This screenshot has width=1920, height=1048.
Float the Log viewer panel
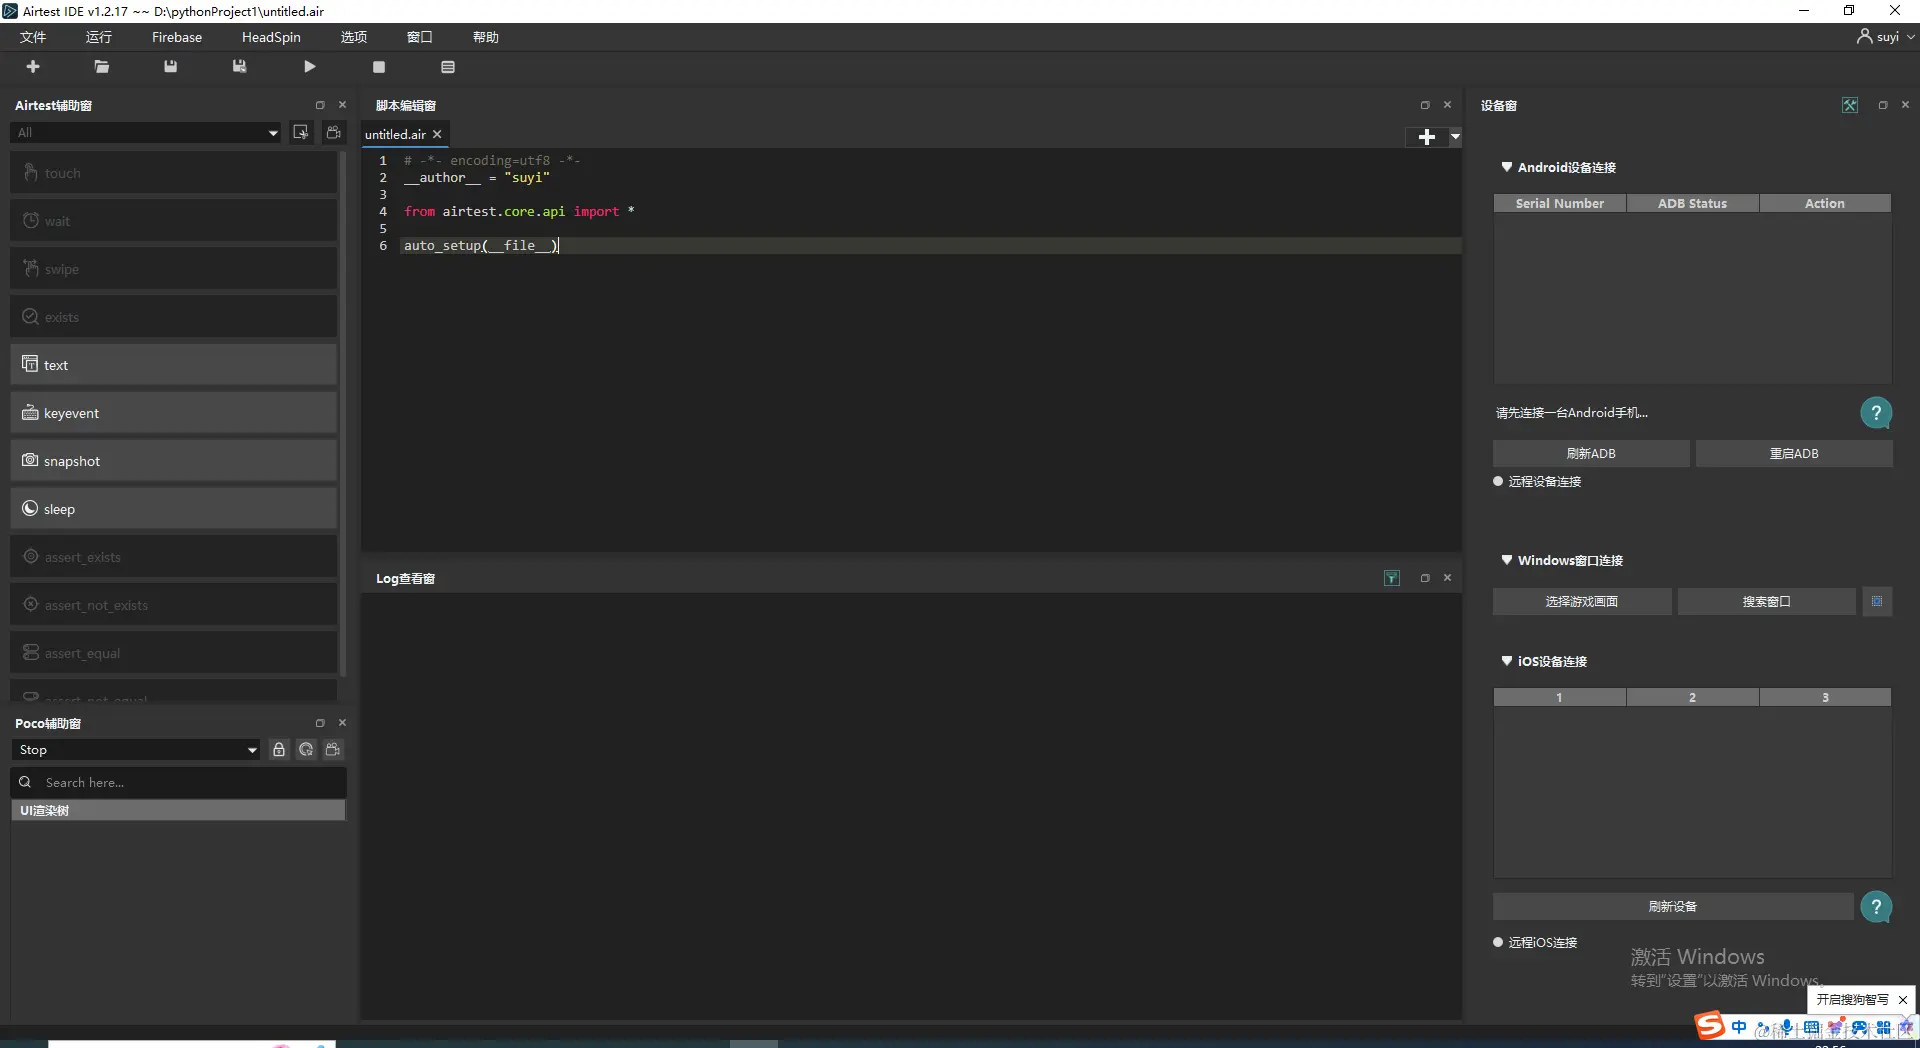pos(1425,578)
